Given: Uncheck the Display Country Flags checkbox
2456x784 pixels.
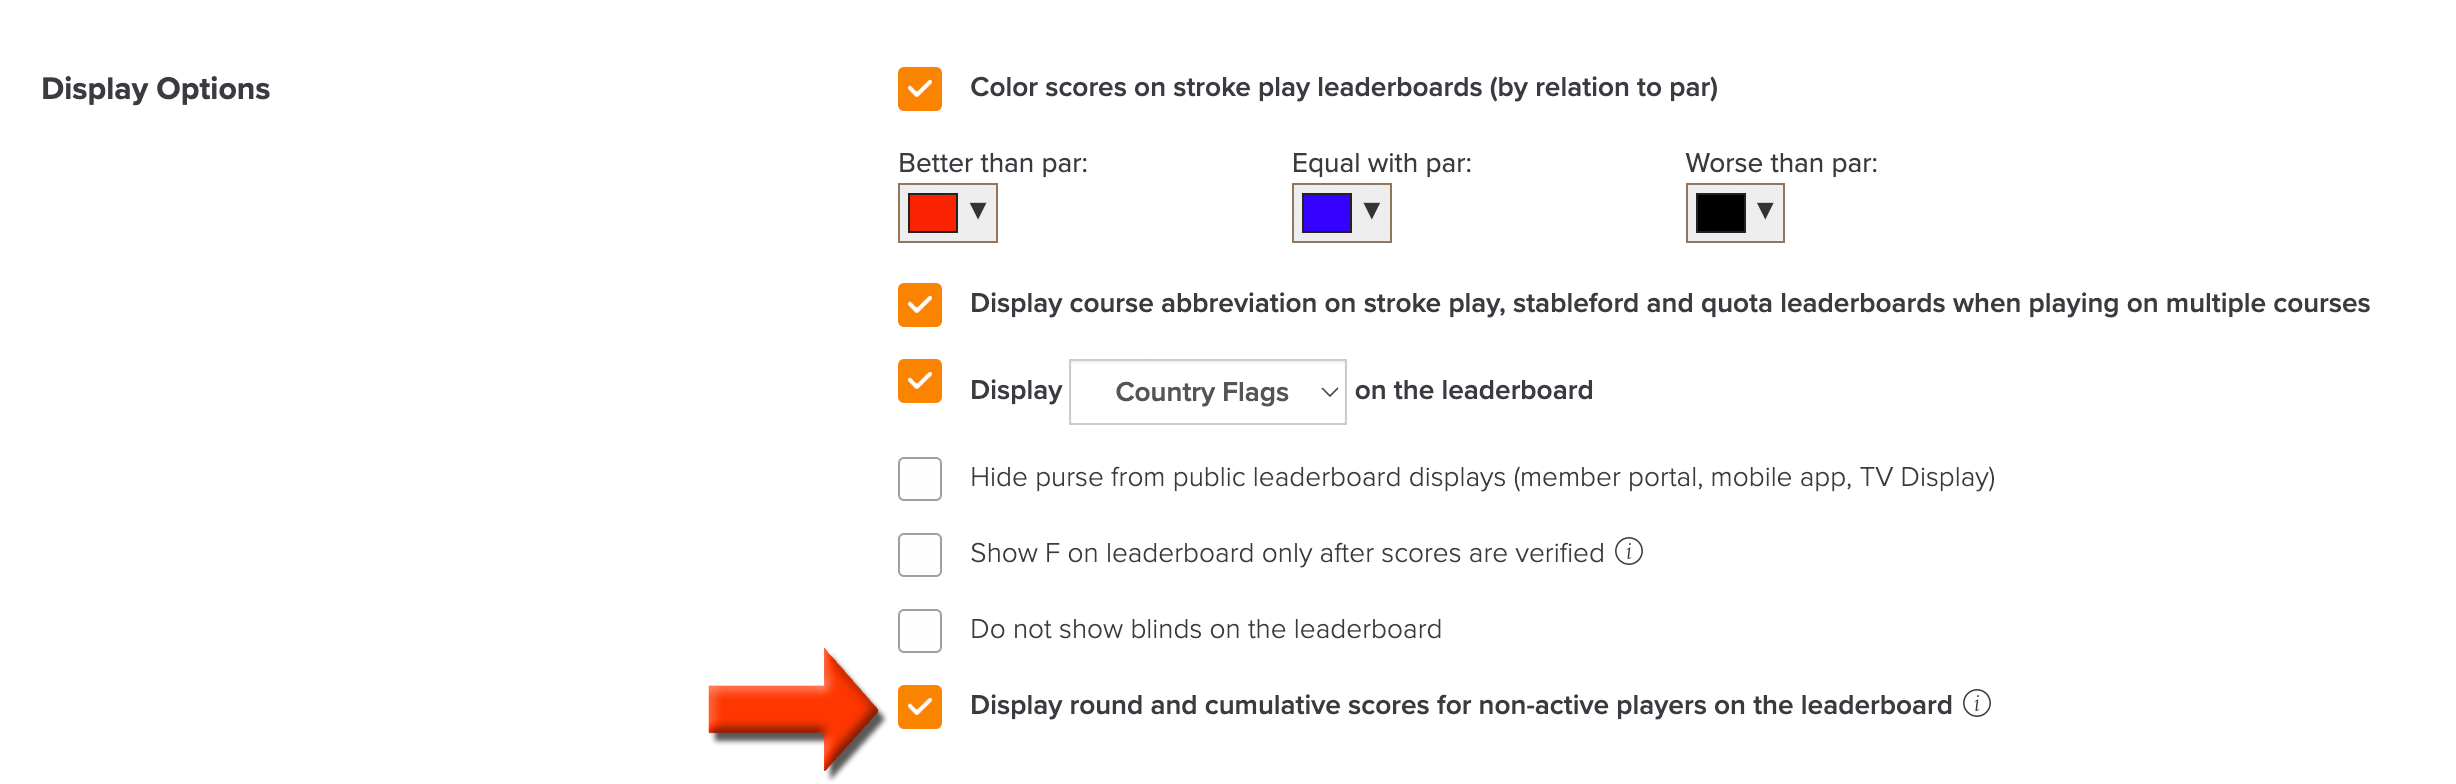Looking at the screenshot, I should pyautogui.click(x=920, y=381).
